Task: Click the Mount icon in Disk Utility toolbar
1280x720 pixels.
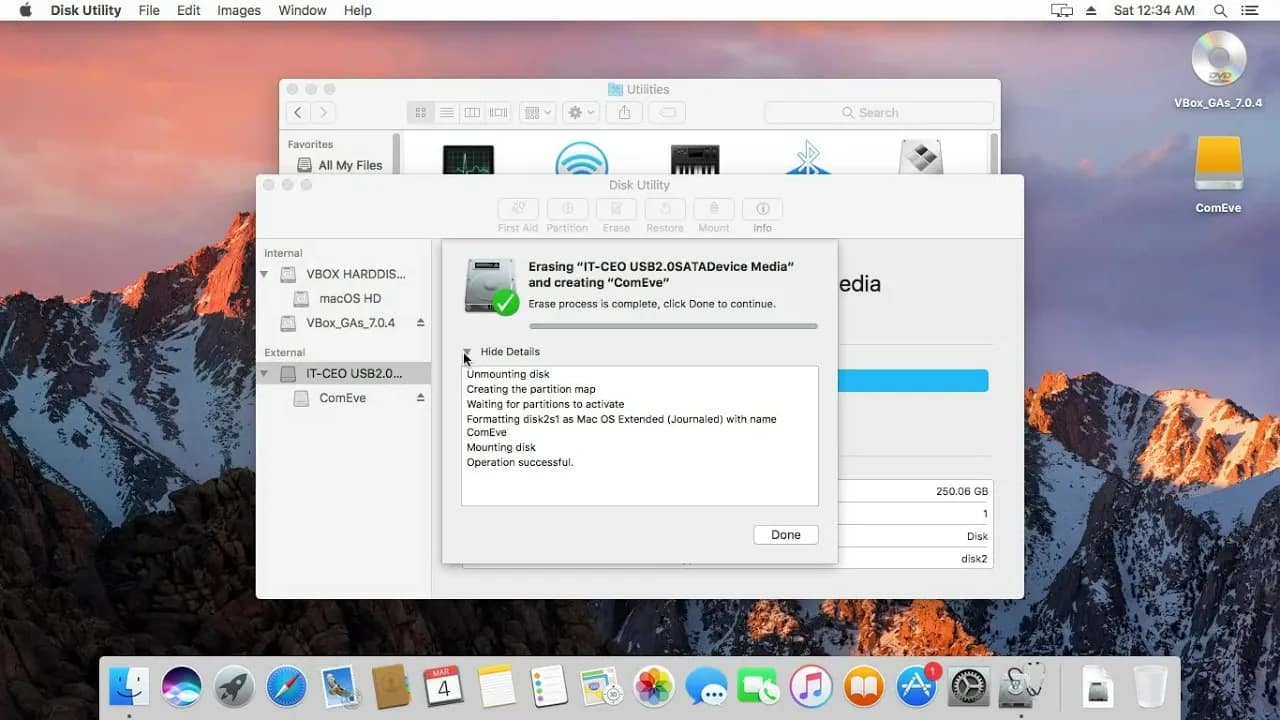Action: pos(713,214)
